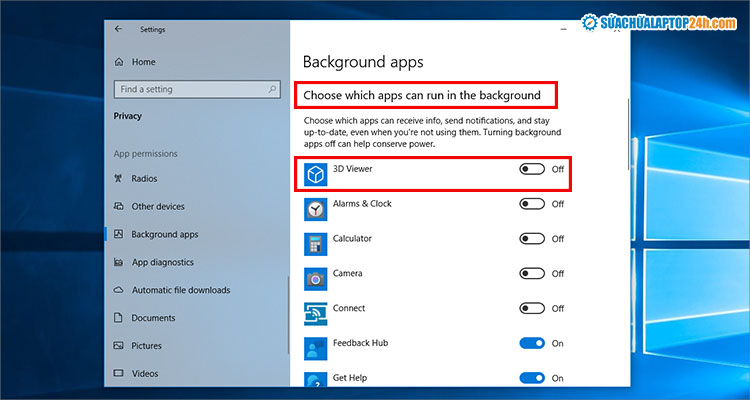The height and width of the screenshot is (400, 750).
Task: Click the main content vertical scrollbar
Action: tap(628, 134)
